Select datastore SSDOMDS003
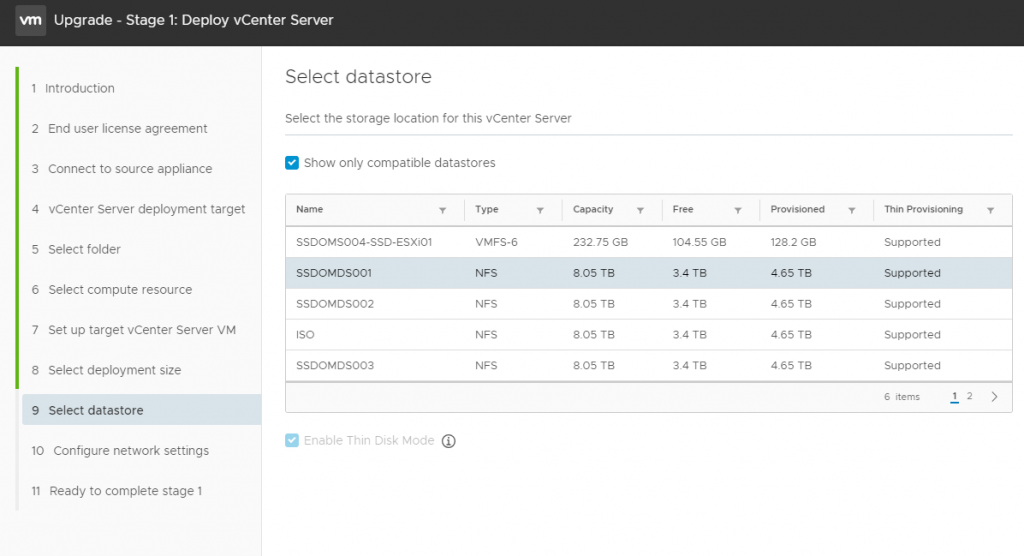 pos(648,365)
